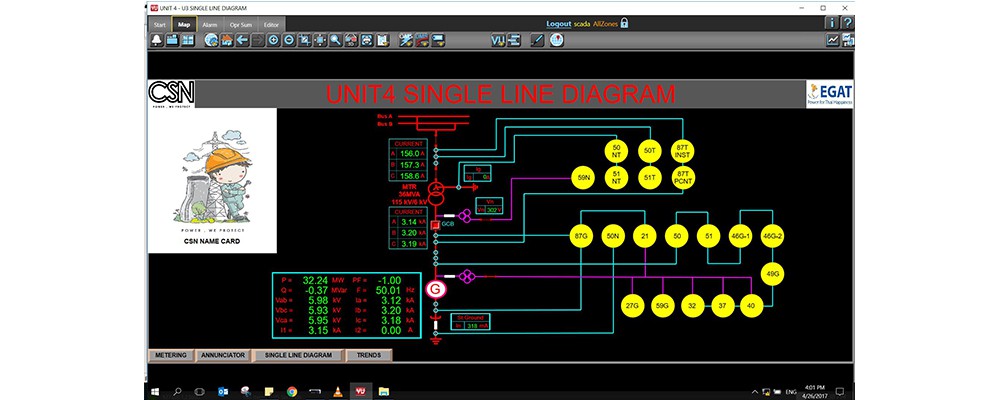Click the home icon in the toolbar
Viewport: 1000px width, 400px height.
(228, 40)
